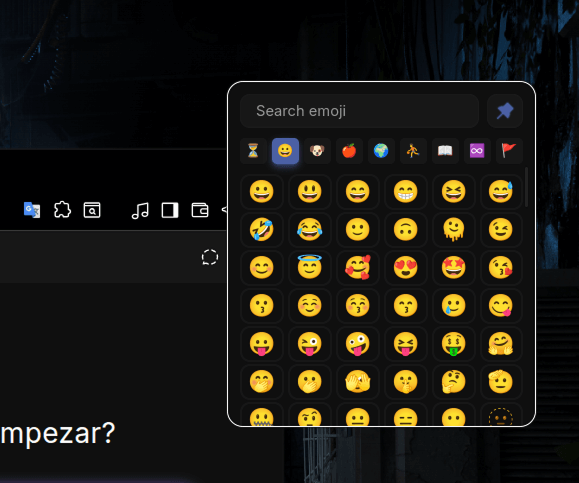579x483 pixels.
Task: Select the star-struck face emoji
Action: click(x=453, y=267)
